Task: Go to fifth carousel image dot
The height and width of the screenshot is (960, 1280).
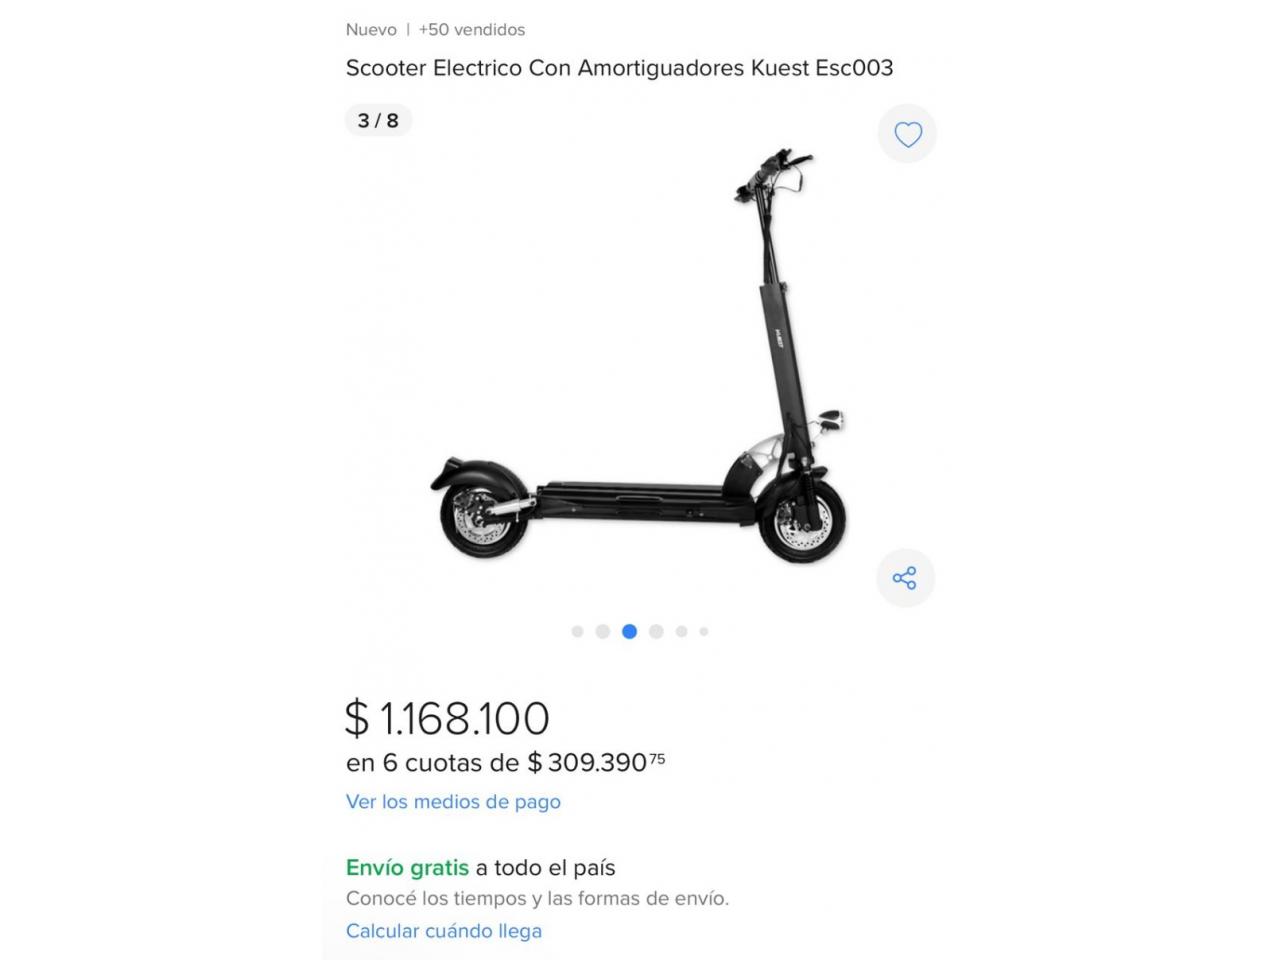Action: 681,631
